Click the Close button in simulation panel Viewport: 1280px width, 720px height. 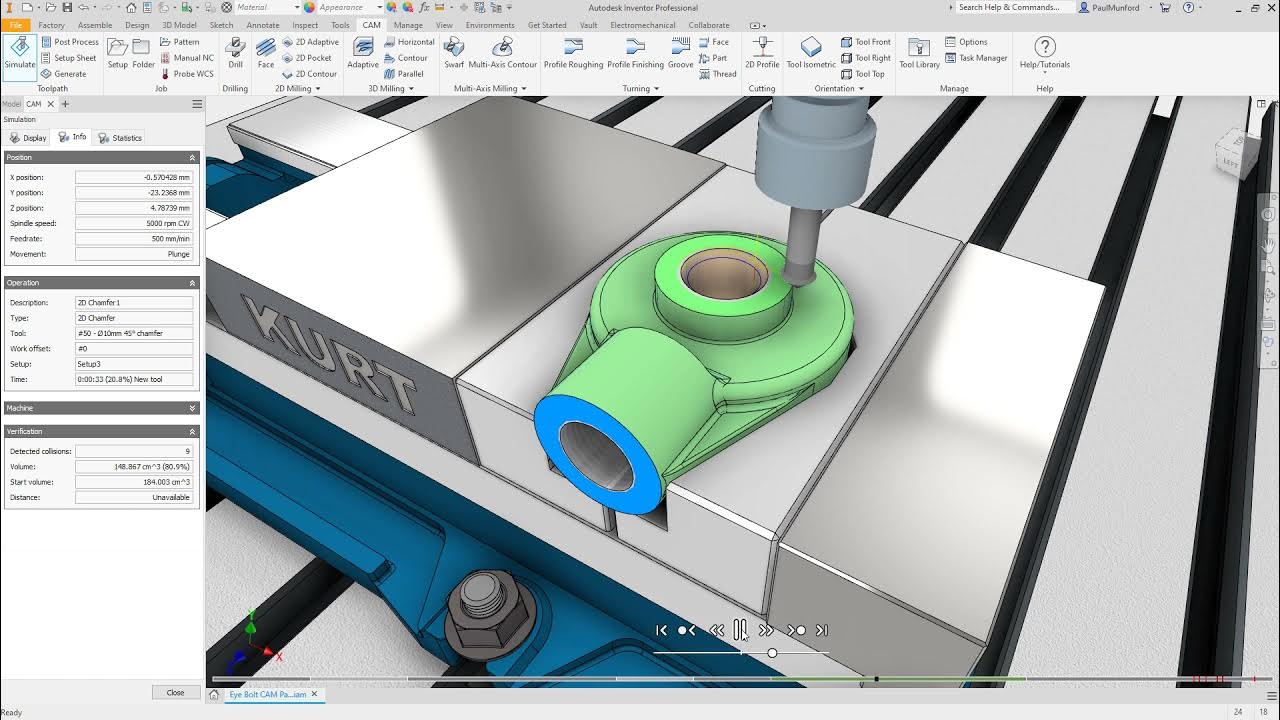pyautogui.click(x=175, y=692)
